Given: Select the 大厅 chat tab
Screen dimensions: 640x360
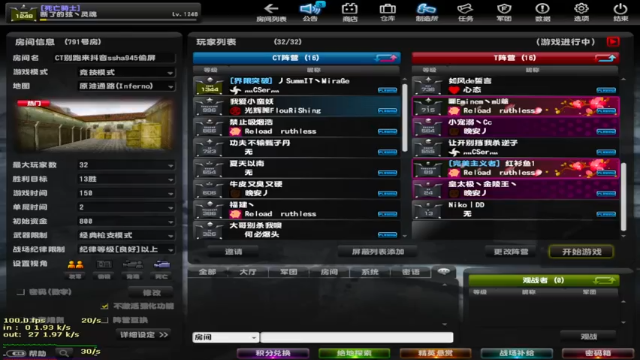Looking at the screenshot, I should 248,272.
